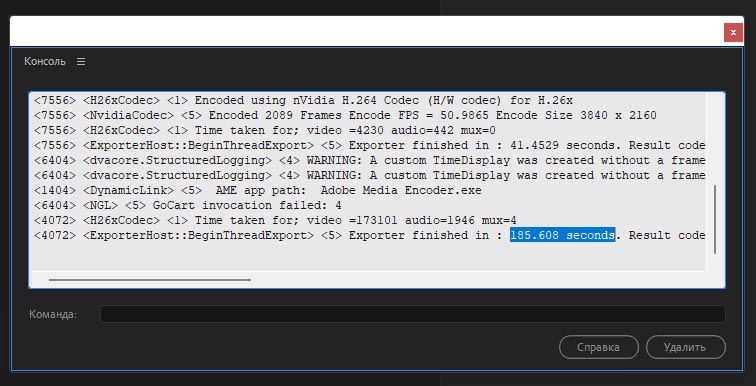Click the line 'video =4230 audio=442 mux=0'
This screenshot has width=756, height=386.
coord(265,131)
